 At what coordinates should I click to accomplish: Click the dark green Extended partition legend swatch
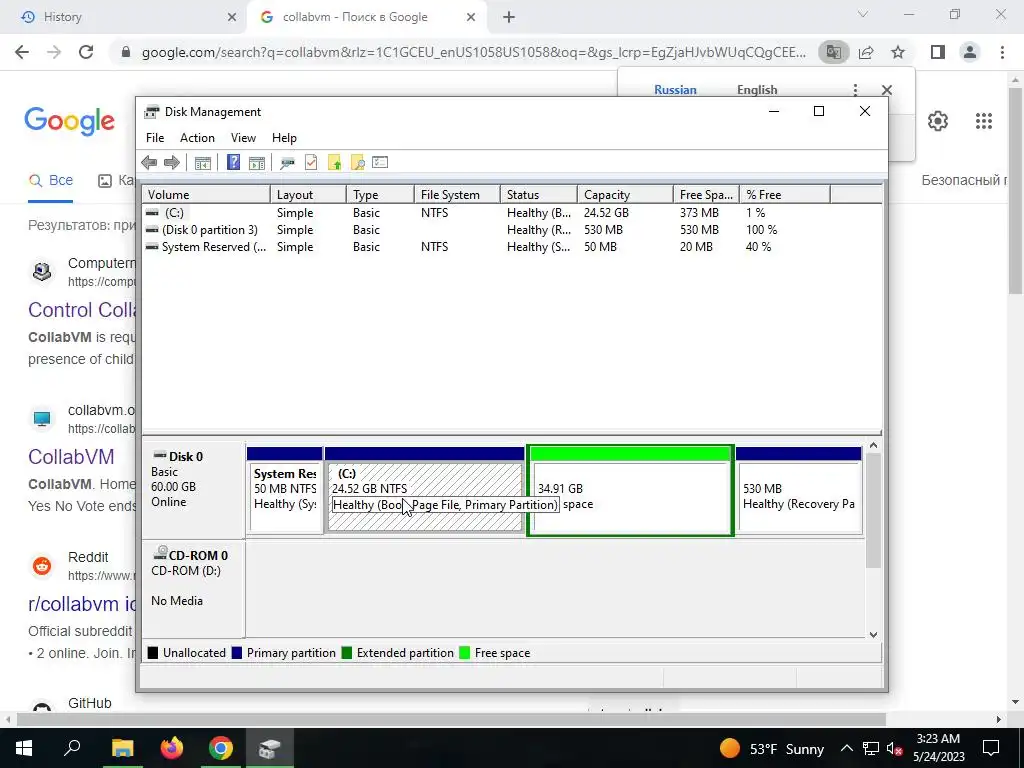(347, 652)
